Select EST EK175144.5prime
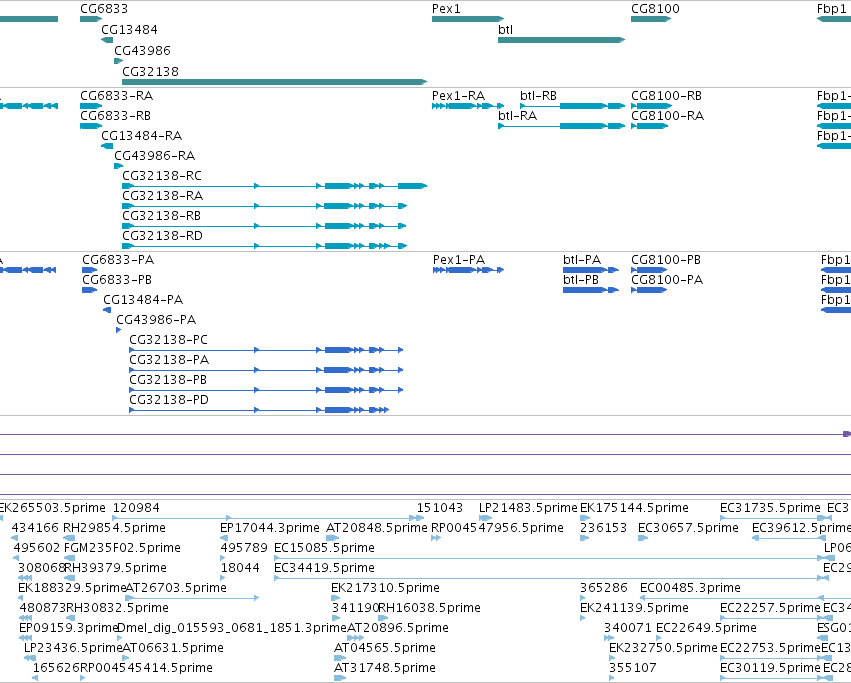Image resolution: width=851 pixels, height=683 pixels. point(634,508)
